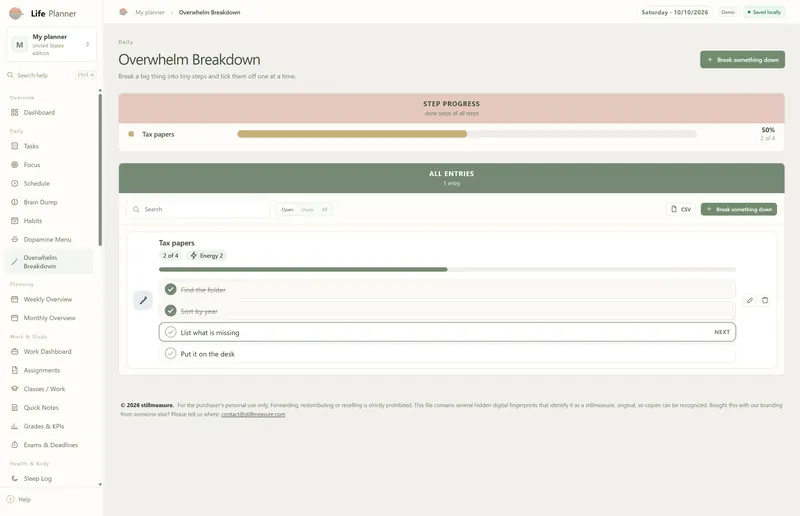Switch the entries filter to Done
Viewport: 800px width, 516px height.
[307, 210]
